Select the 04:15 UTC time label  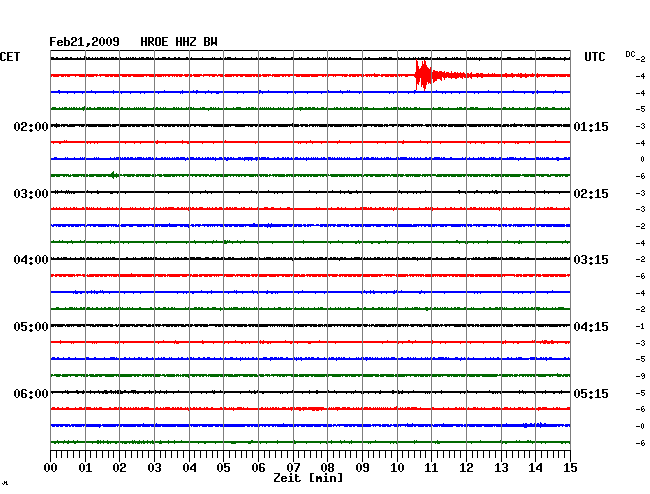click(591, 327)
